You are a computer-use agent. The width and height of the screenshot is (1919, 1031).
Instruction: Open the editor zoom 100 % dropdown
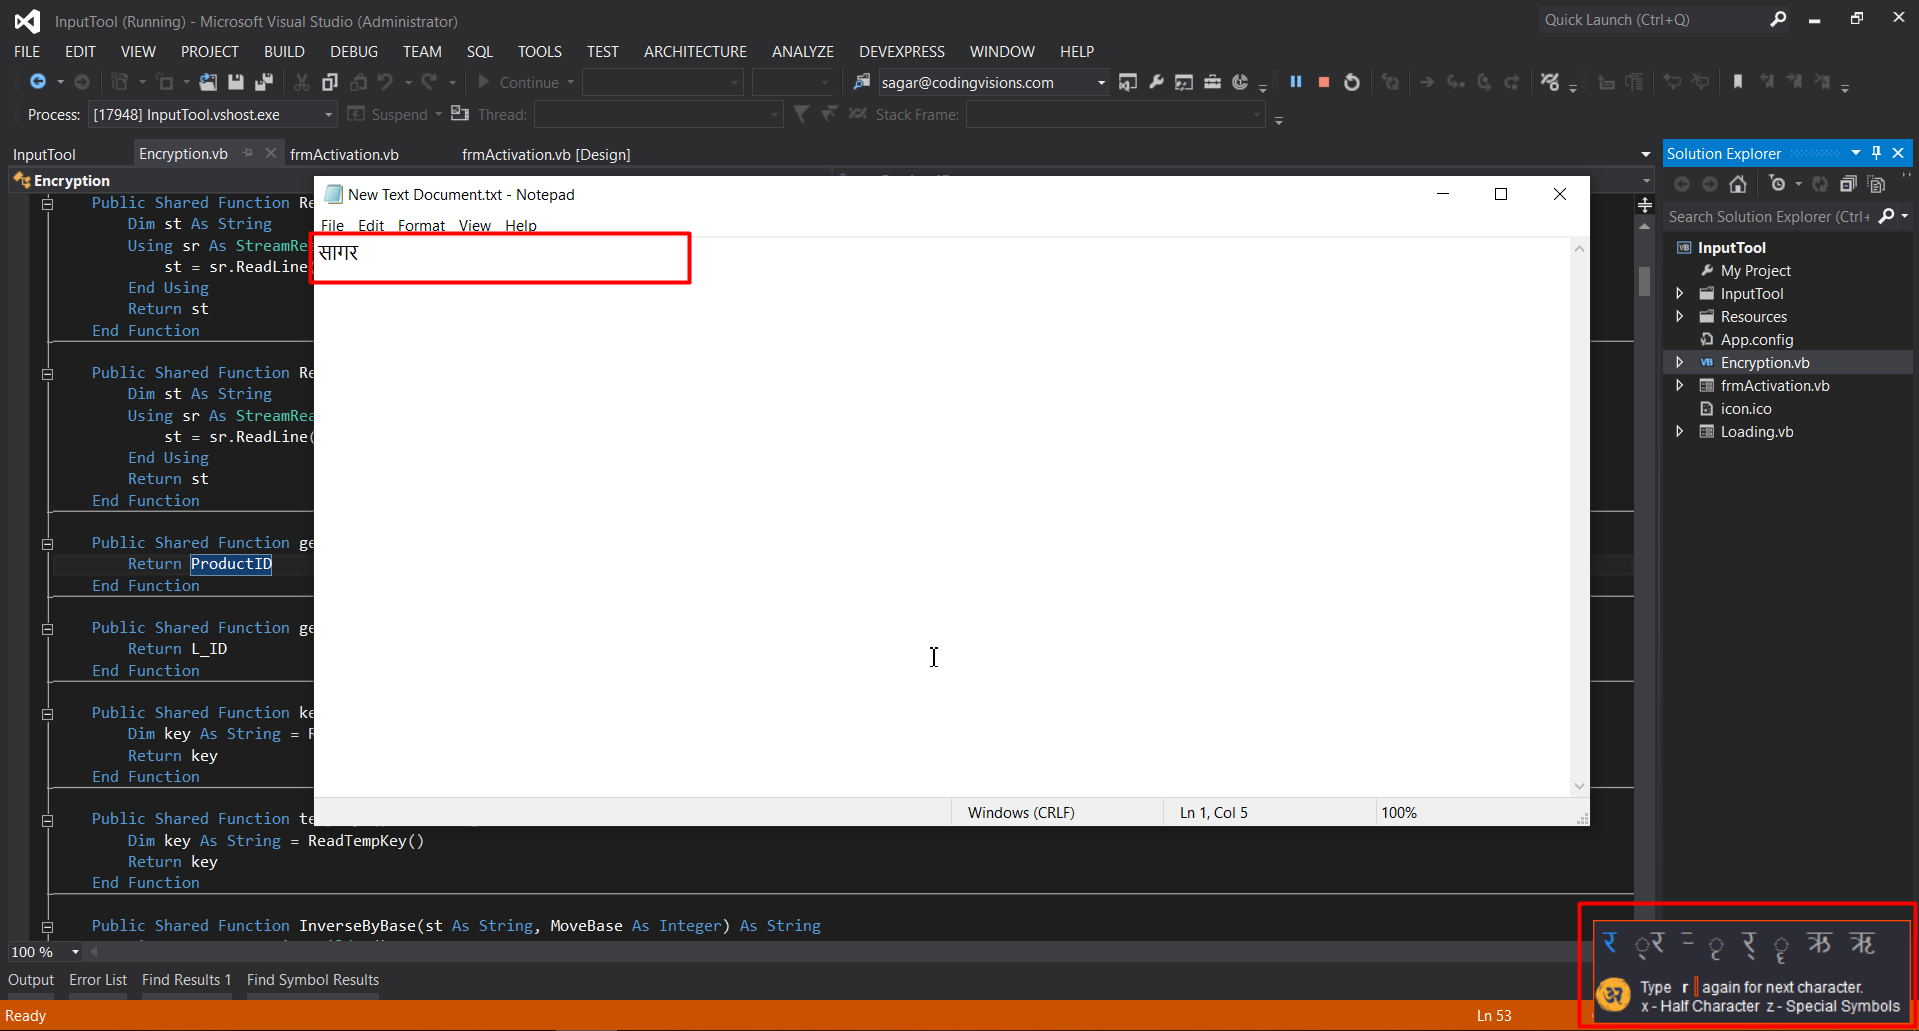tap(75, 952)
